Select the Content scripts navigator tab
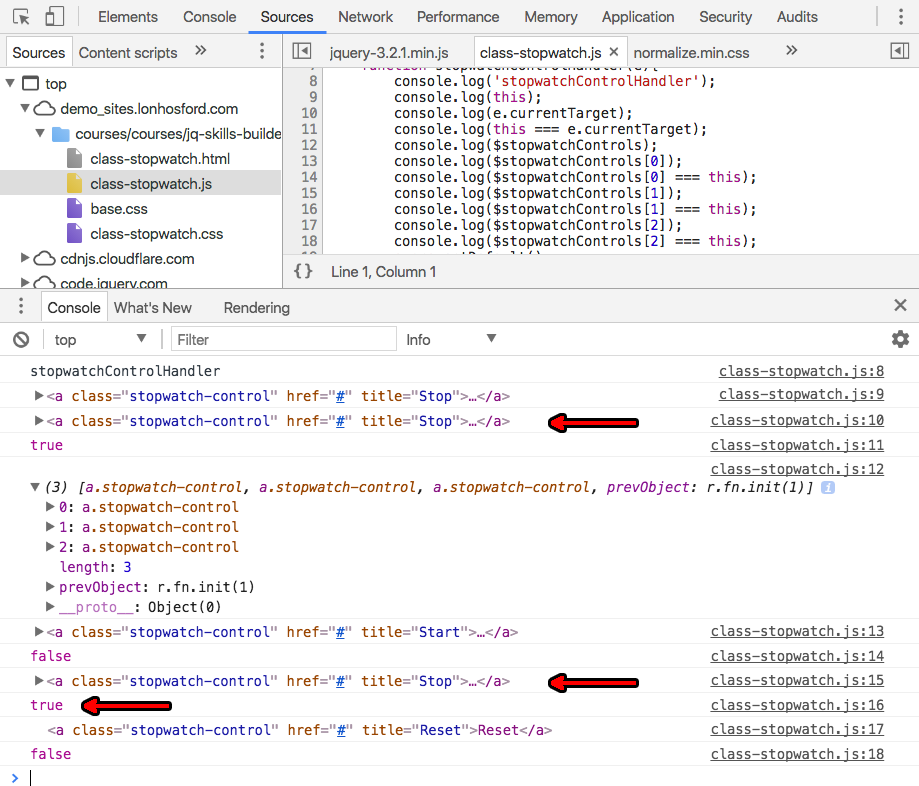Viewport: 919px width, 786px height. click(128, 53)
